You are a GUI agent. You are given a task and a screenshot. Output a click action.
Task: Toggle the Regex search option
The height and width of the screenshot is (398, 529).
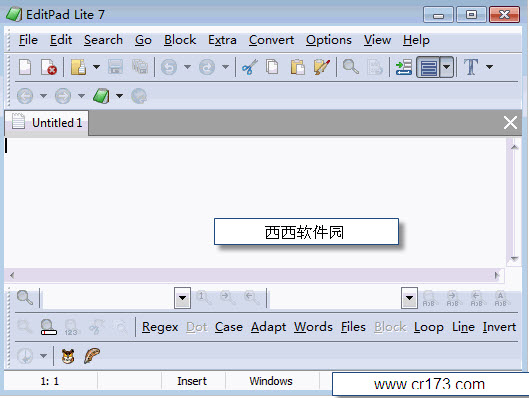[160, 327]
